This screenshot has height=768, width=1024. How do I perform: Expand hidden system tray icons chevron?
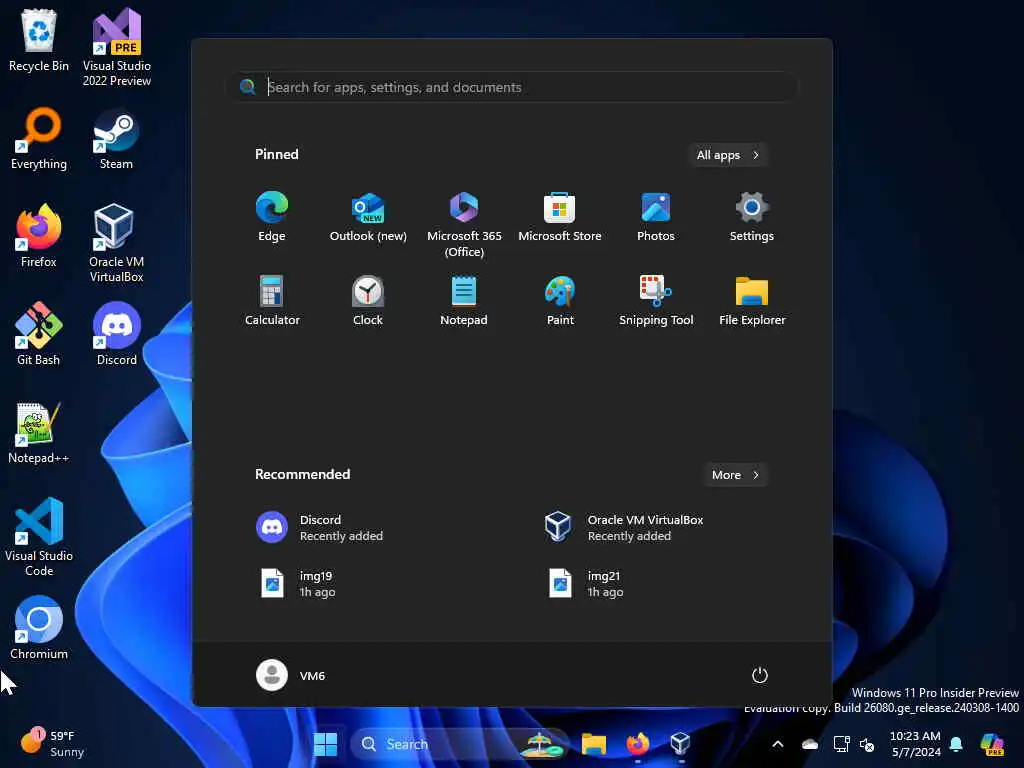778,744
